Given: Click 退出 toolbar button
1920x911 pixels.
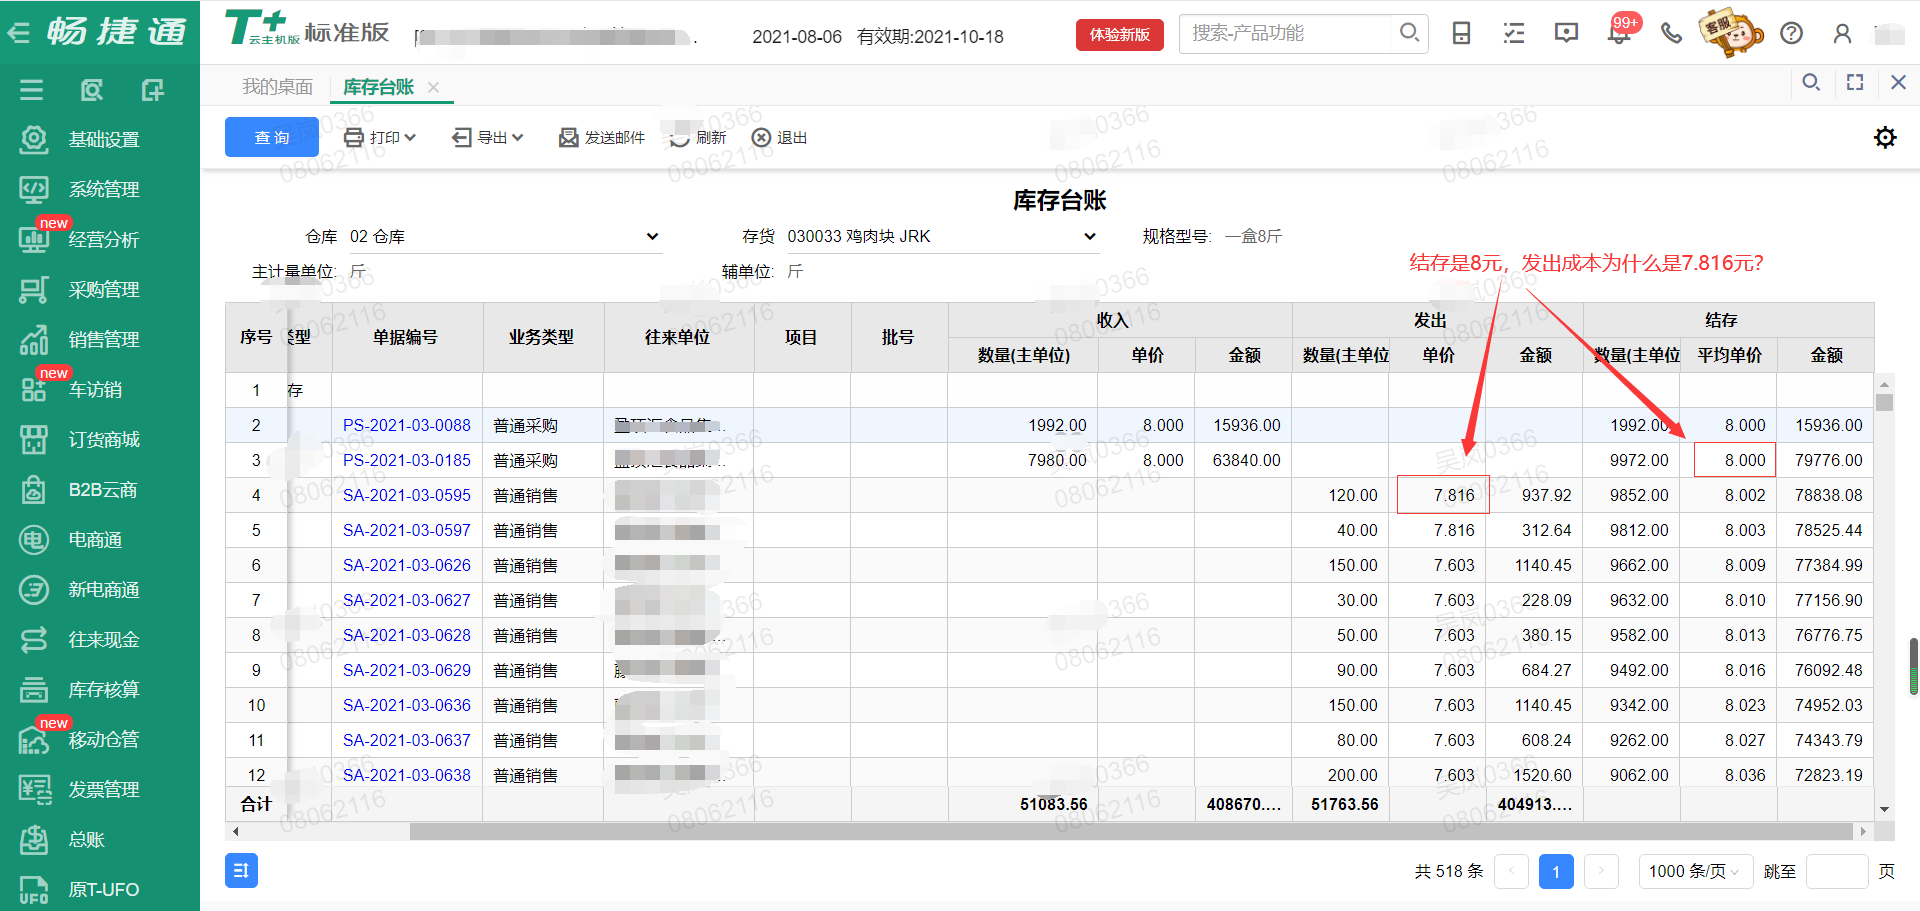Looking at the screenshot, I should (779, 137).
